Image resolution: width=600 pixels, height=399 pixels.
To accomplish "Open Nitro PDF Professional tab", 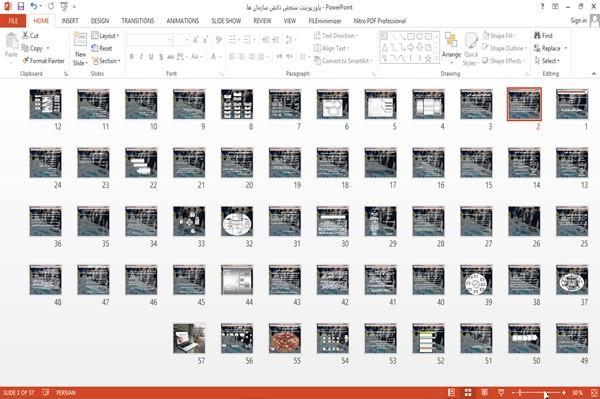I will tap(380, 21).
